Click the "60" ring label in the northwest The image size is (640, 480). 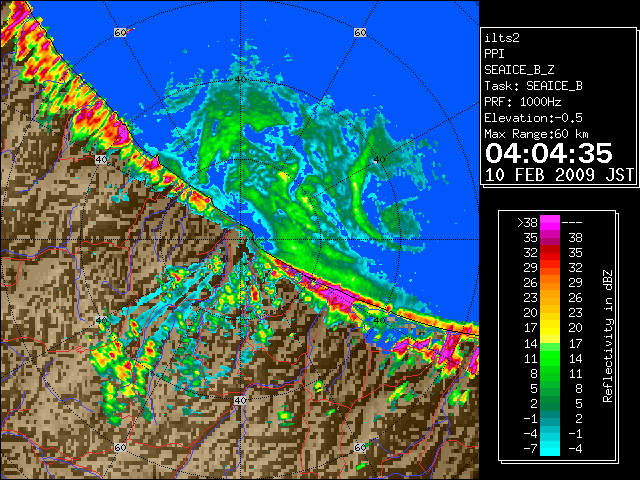120,32
